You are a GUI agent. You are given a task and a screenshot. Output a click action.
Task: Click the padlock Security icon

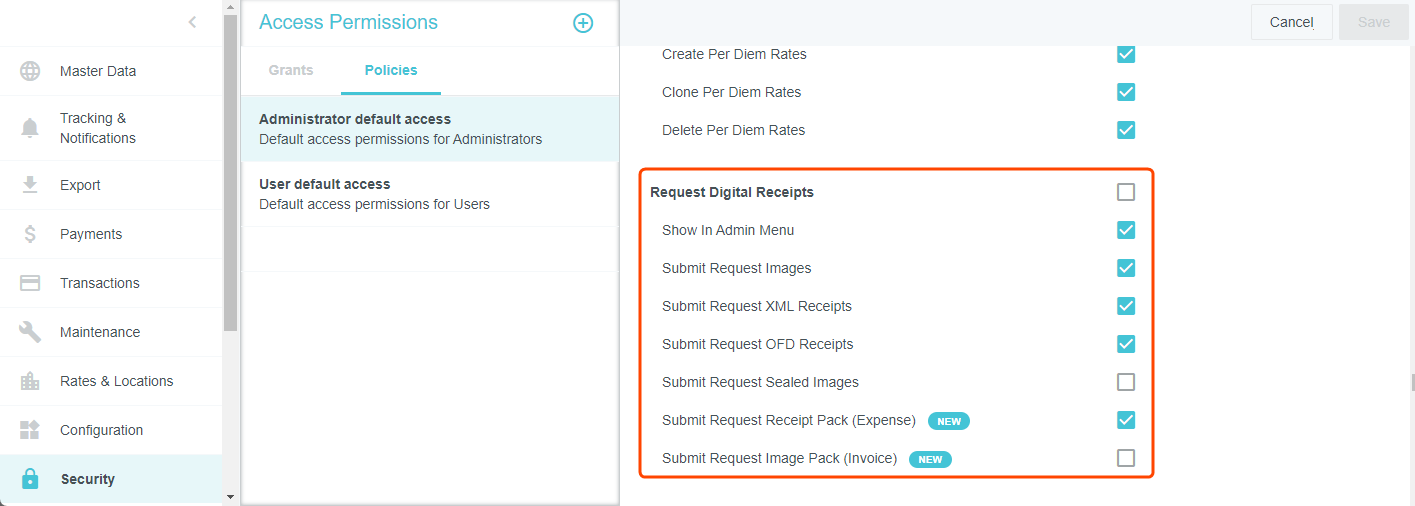(x=30, y=479)
